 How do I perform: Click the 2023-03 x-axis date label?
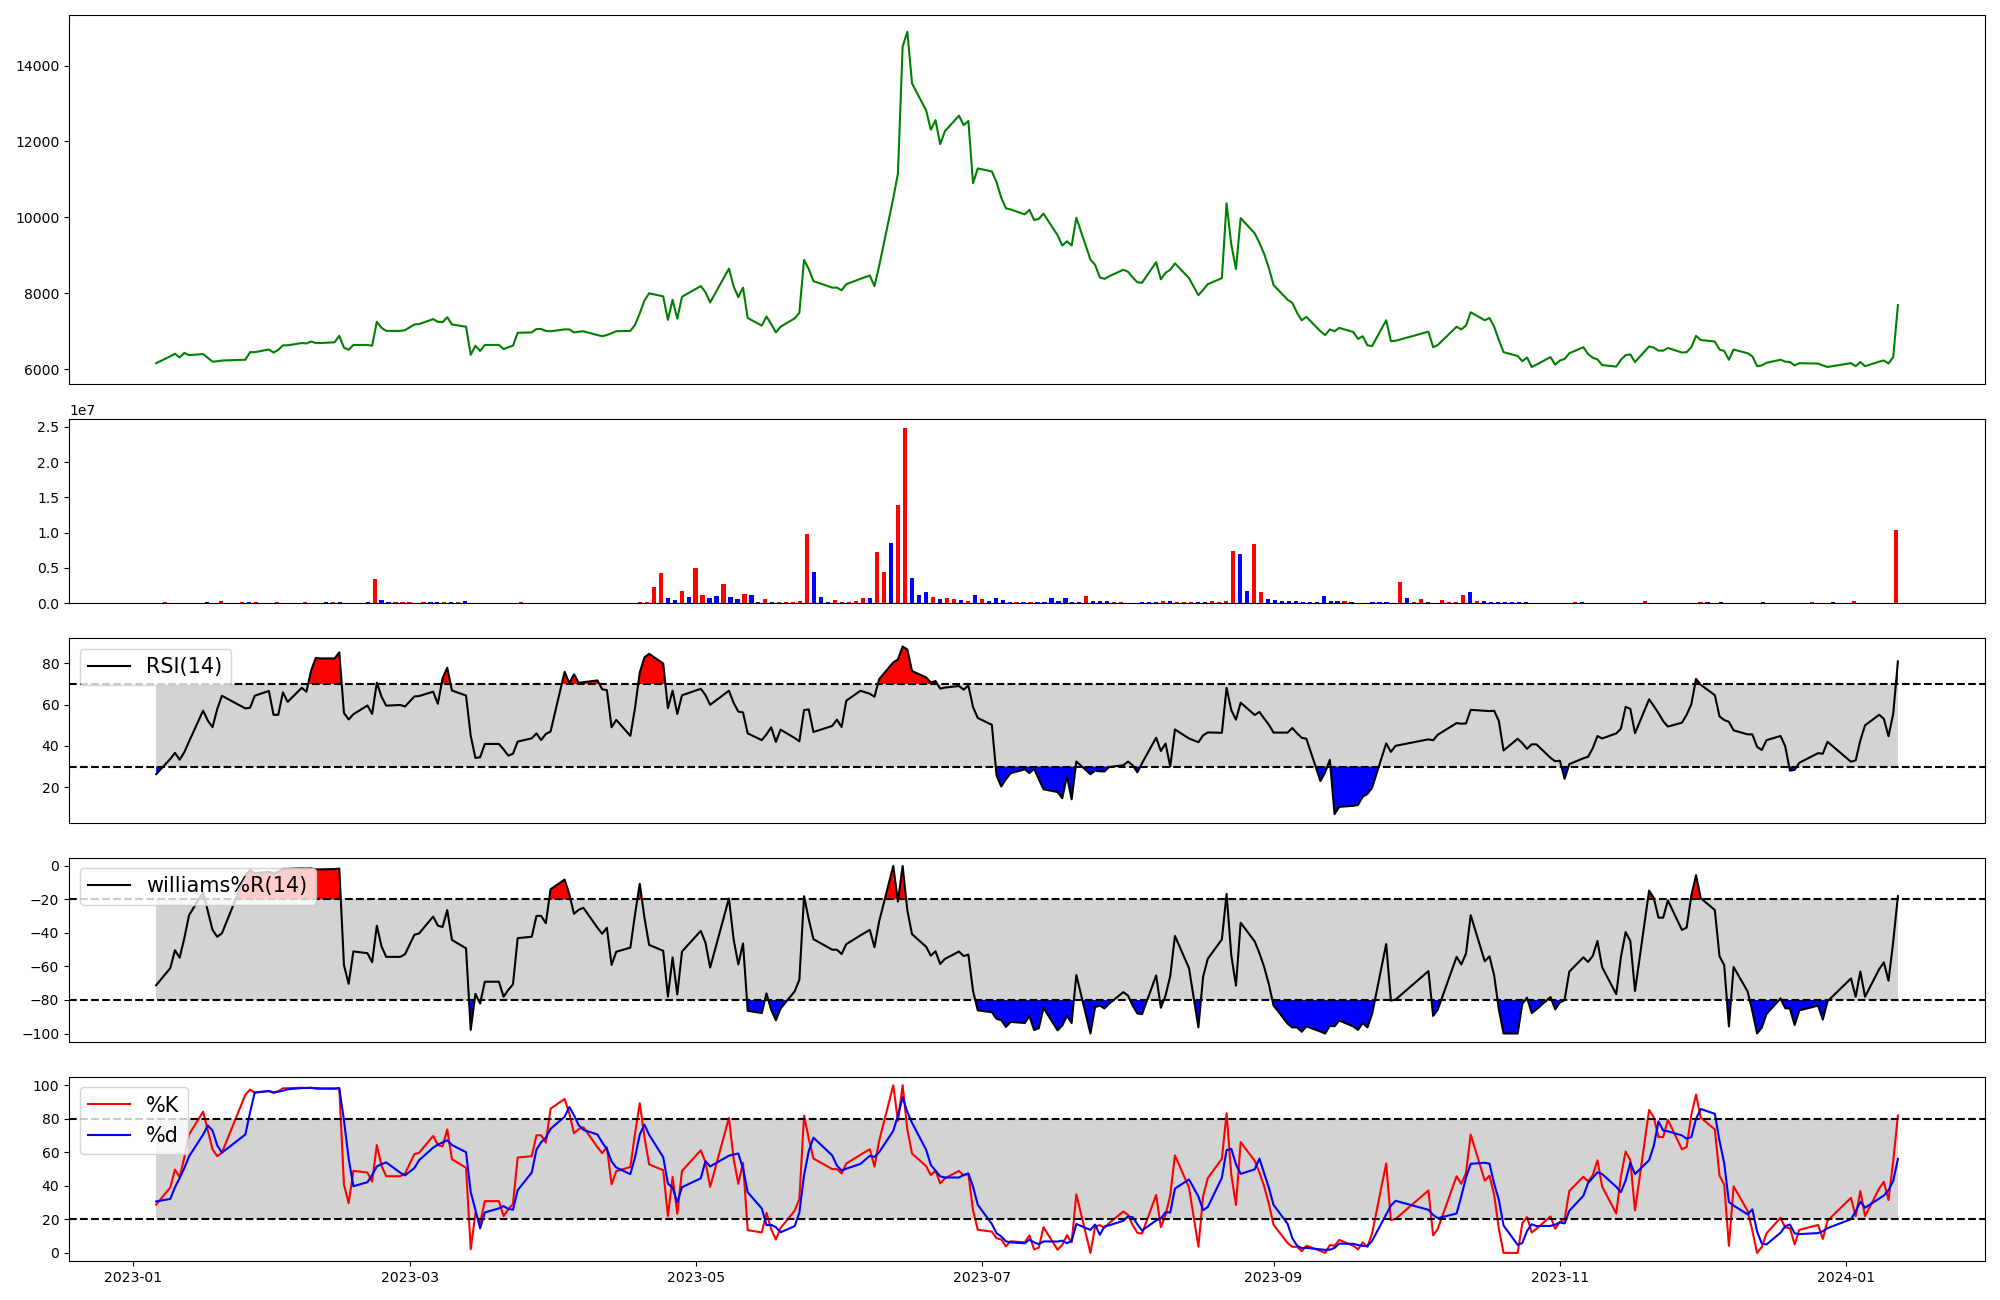(x=410, y=1277)
